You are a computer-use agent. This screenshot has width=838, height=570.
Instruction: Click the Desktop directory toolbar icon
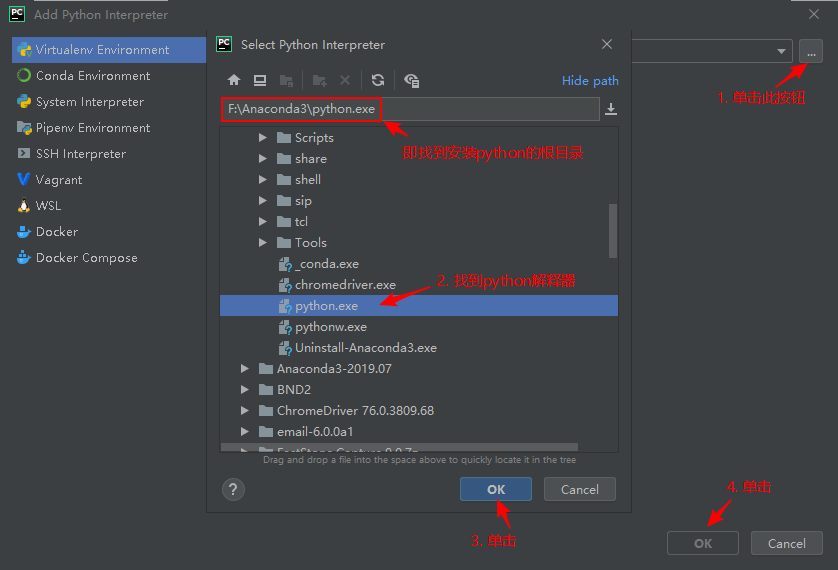260,80
